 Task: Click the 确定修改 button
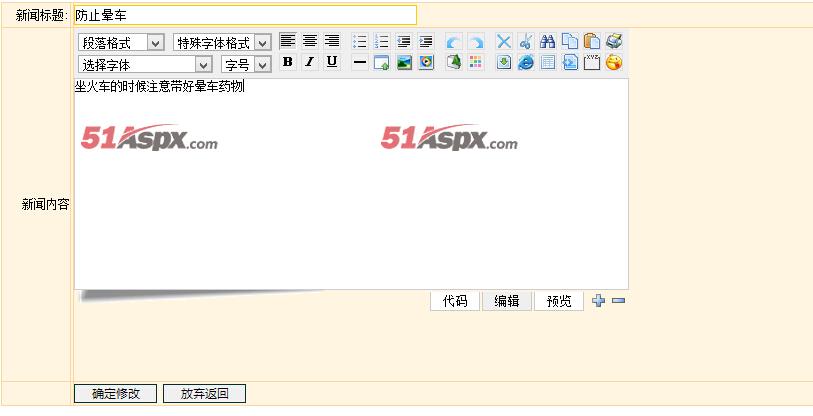click(x=115, y=394)
